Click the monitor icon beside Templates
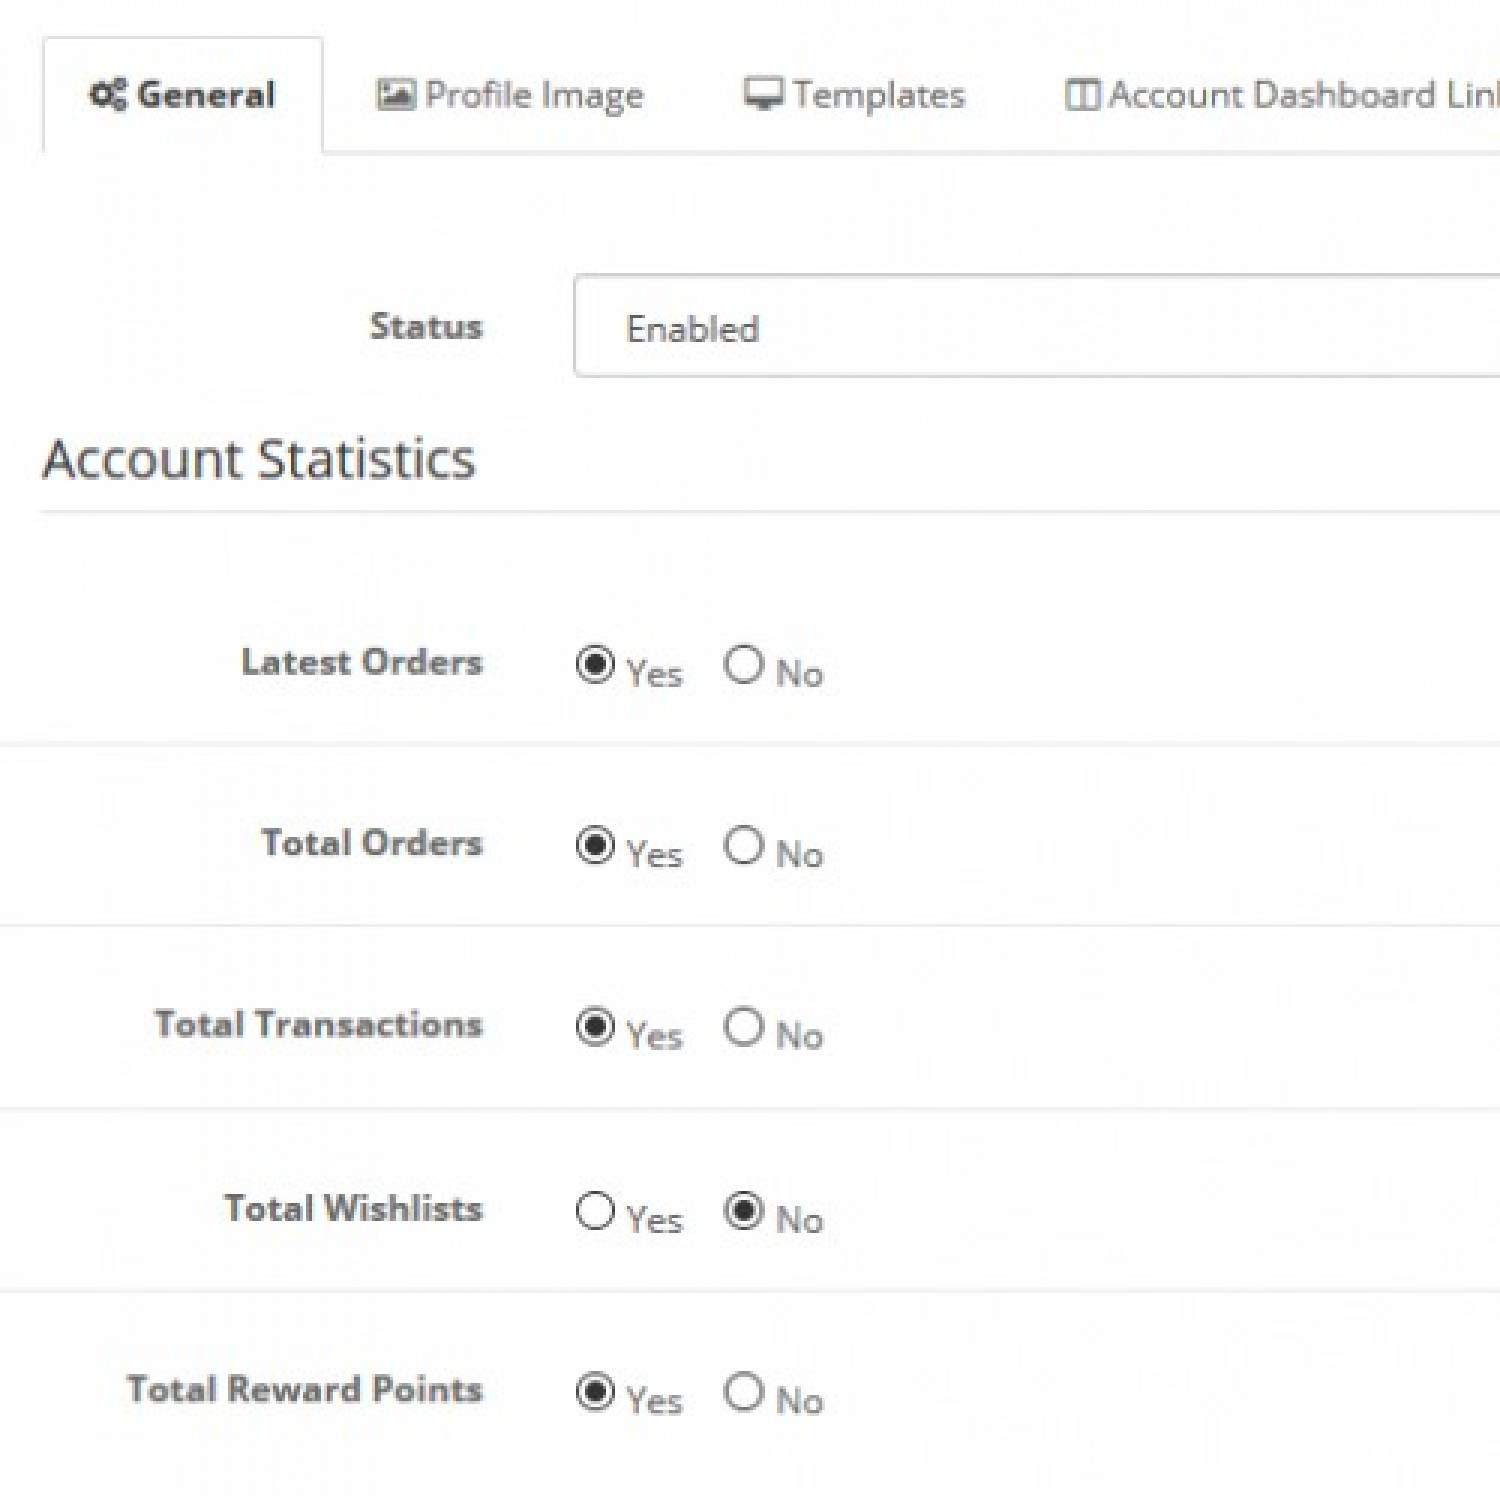Screen dimensions: 1500x1500 pyautogui.click(x=763, y=95)
